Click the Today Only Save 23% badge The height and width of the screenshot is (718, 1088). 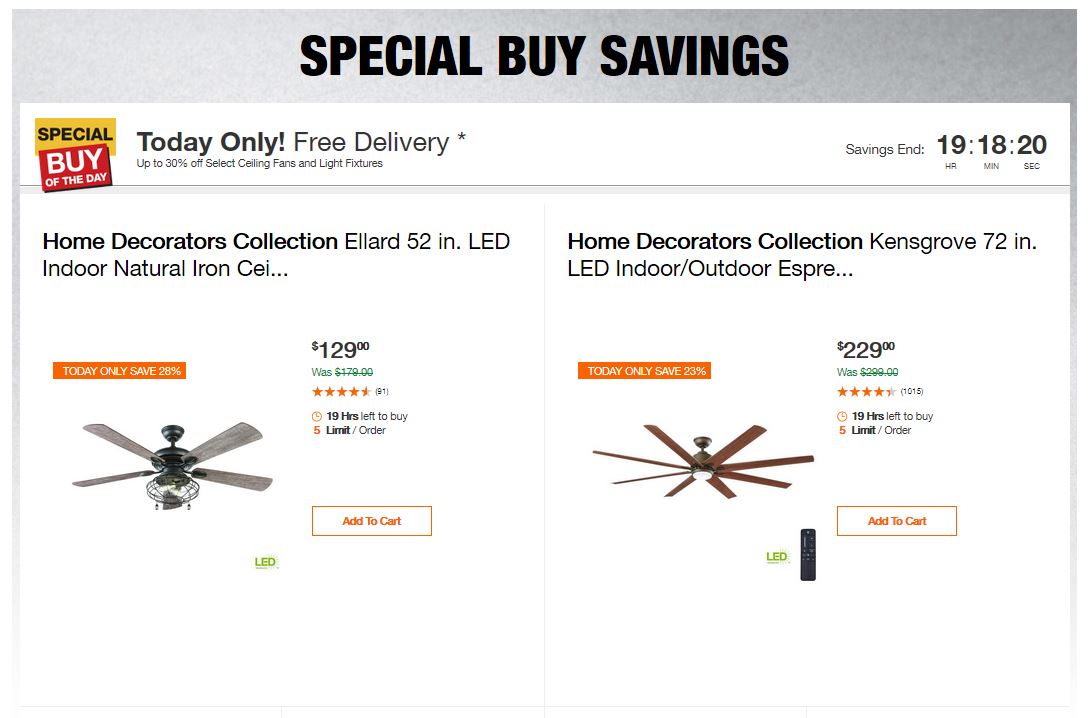point(647,371)
